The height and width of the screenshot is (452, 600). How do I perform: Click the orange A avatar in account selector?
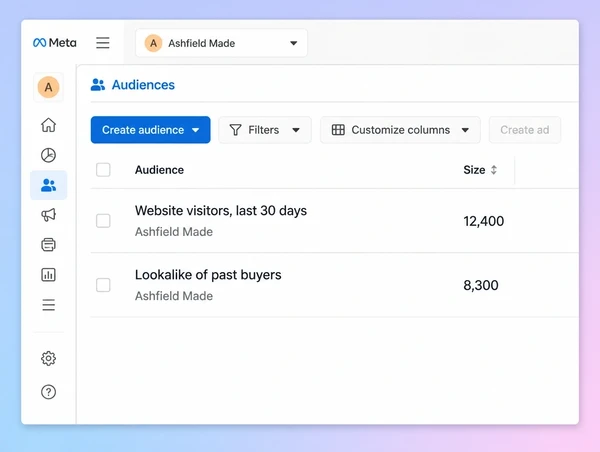153,43
